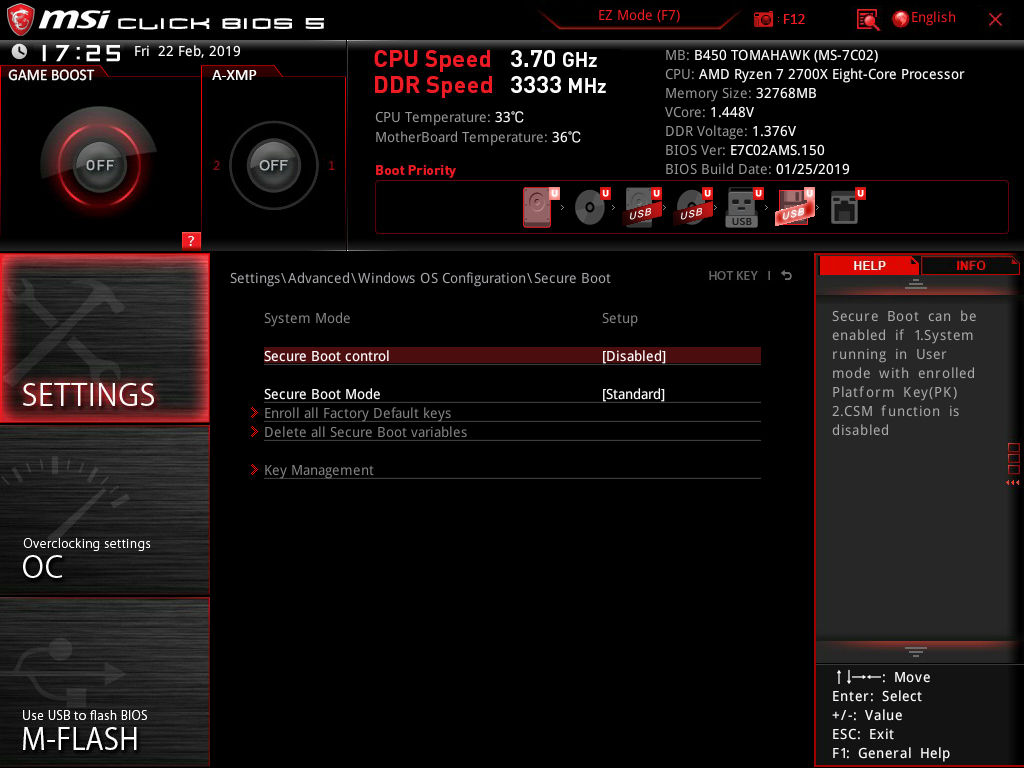This screenshot has height=768, width=1024.
Task: Click the English language globe icon
Action: tap(900, 17)
